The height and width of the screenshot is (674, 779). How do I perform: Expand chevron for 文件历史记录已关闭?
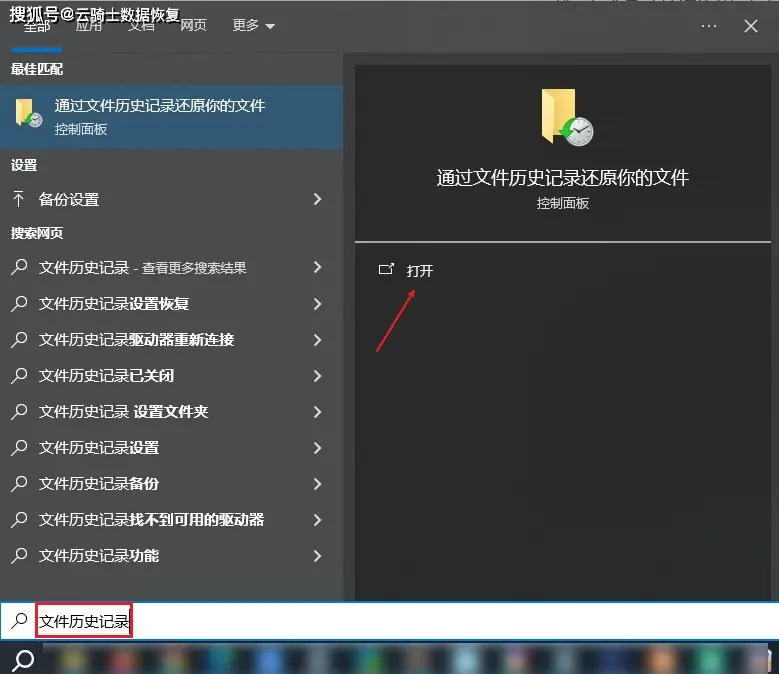pos(318,375)
